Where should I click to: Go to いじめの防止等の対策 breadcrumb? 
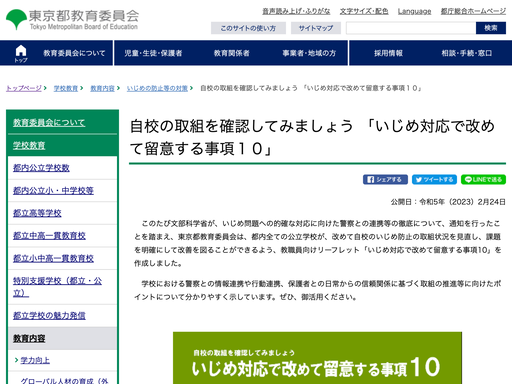click(x=157, y=88)
